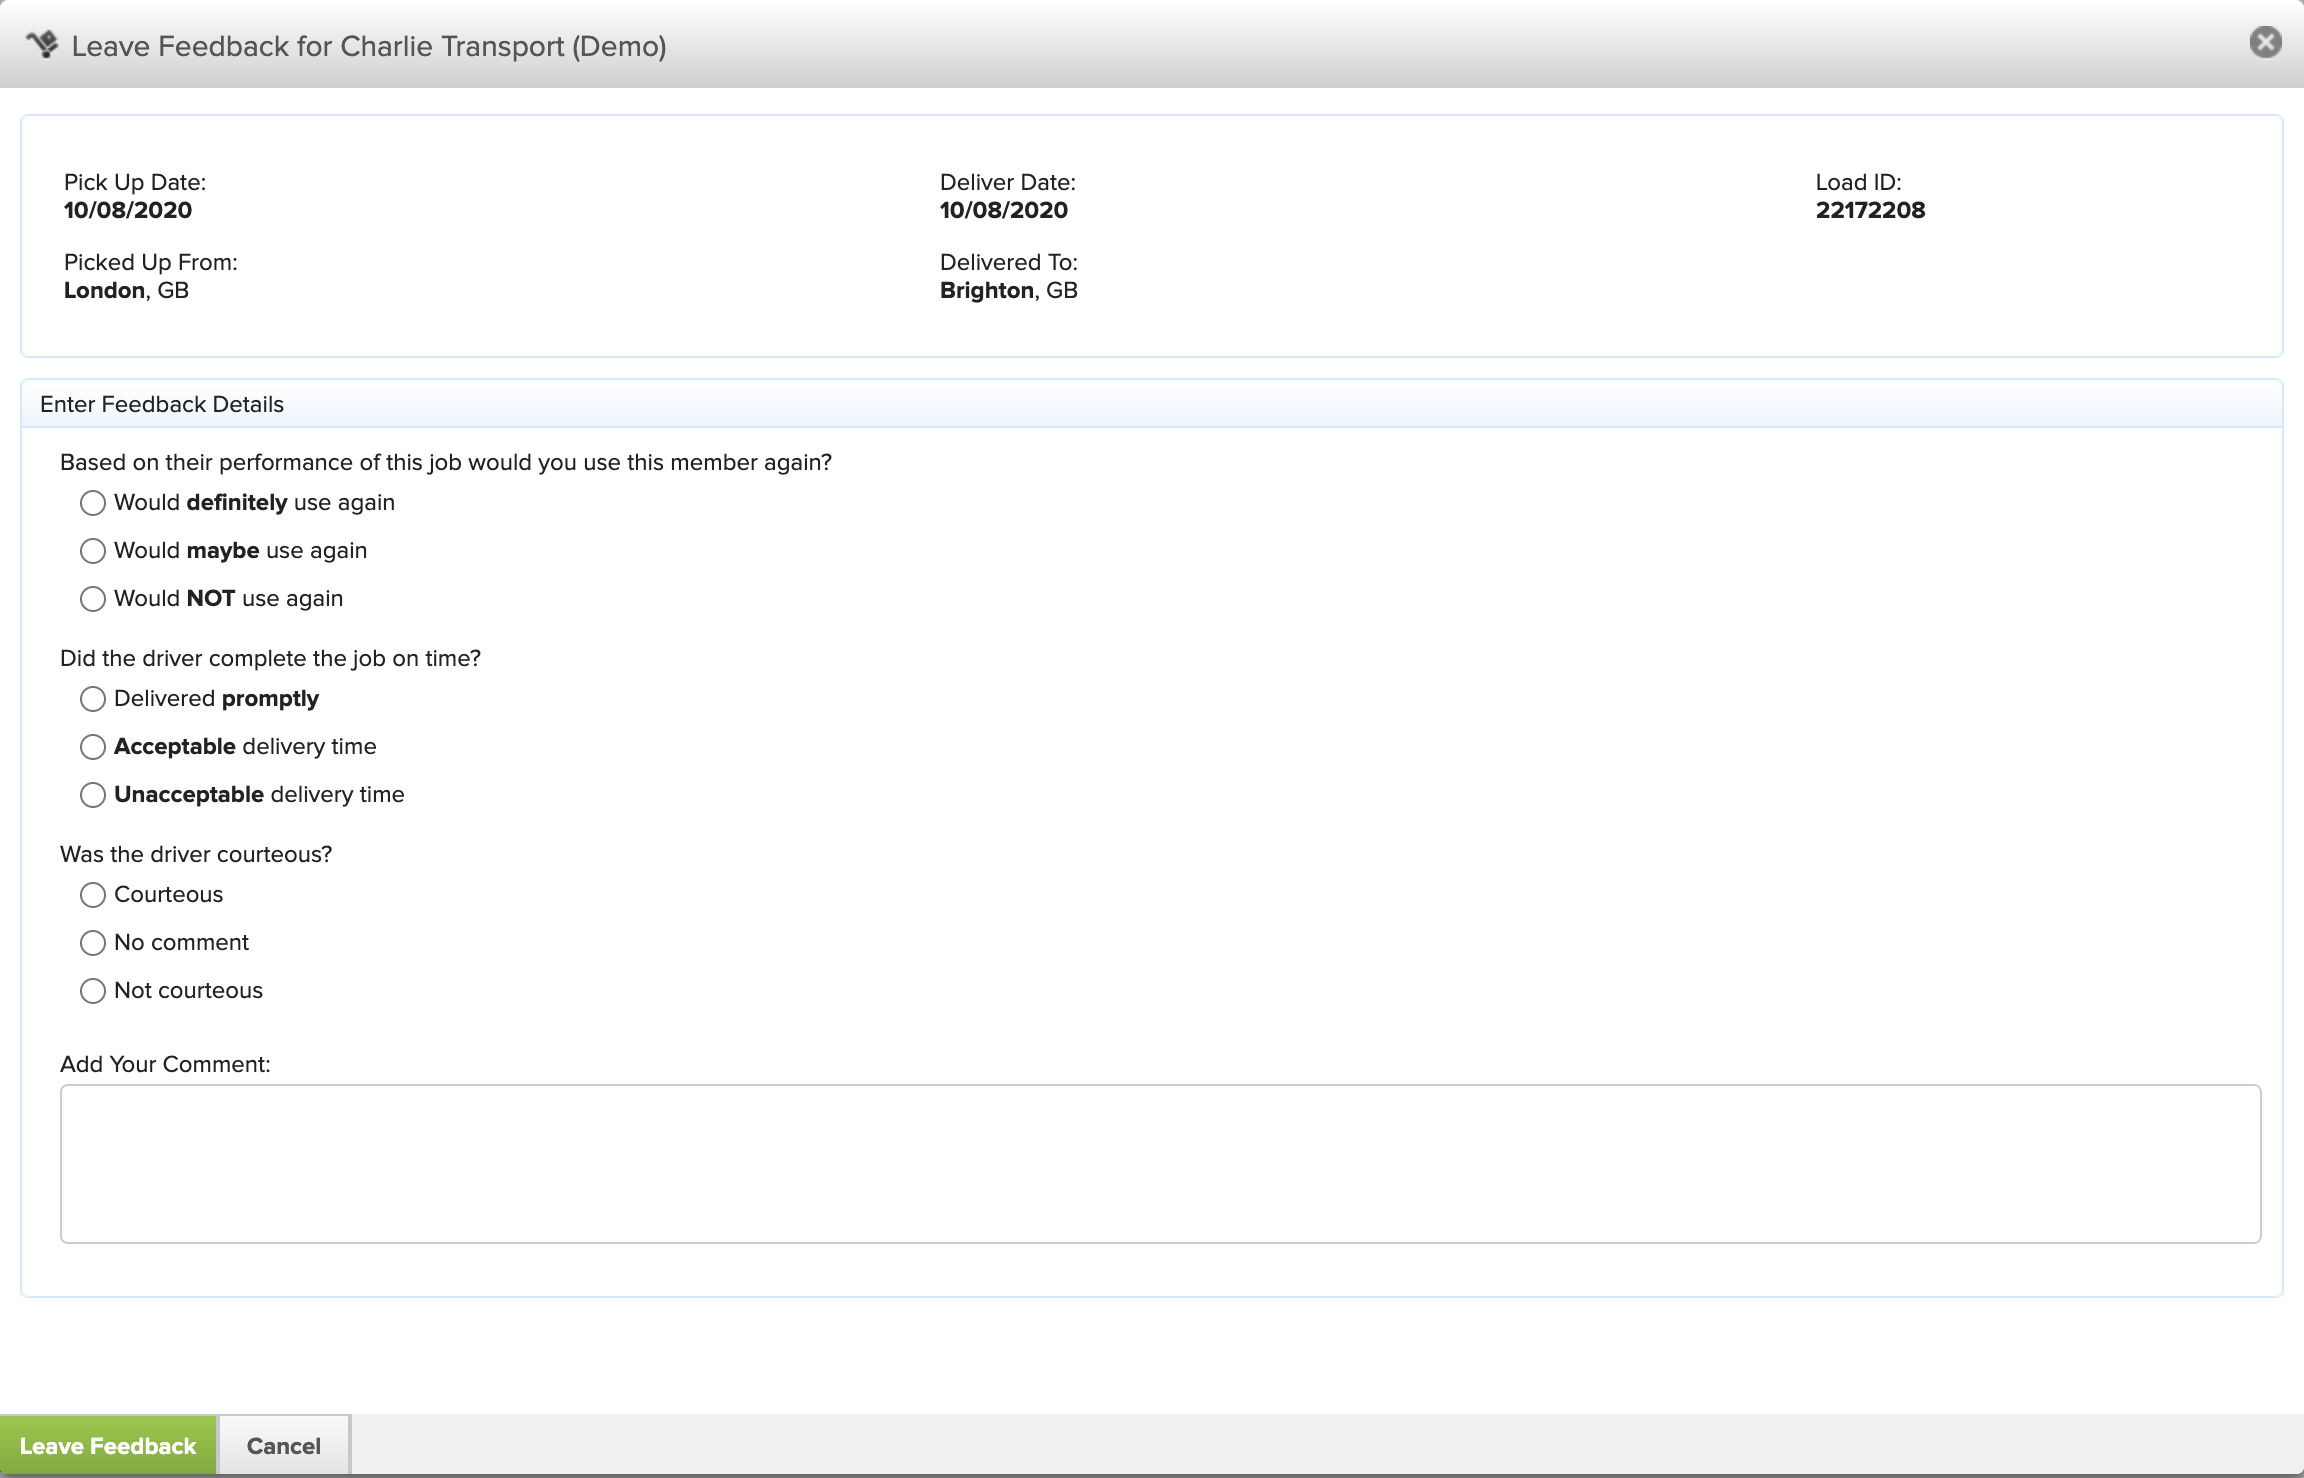
Task: Select 'Delivered promptly' radio button
Action: [93, 699]
